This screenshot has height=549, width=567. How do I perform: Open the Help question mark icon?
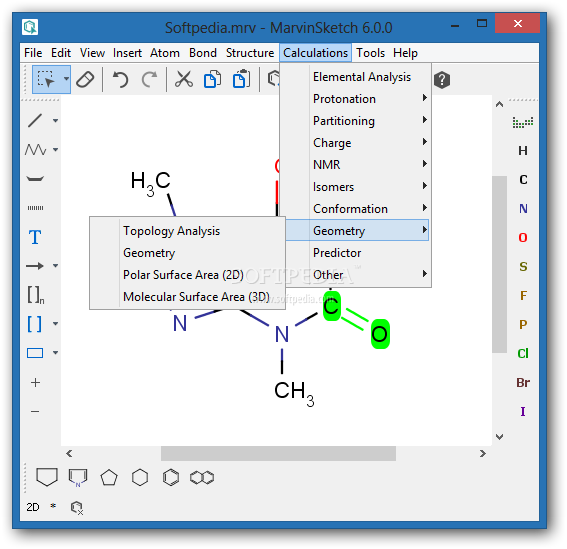pyautogui.click(x=442, y=80)
